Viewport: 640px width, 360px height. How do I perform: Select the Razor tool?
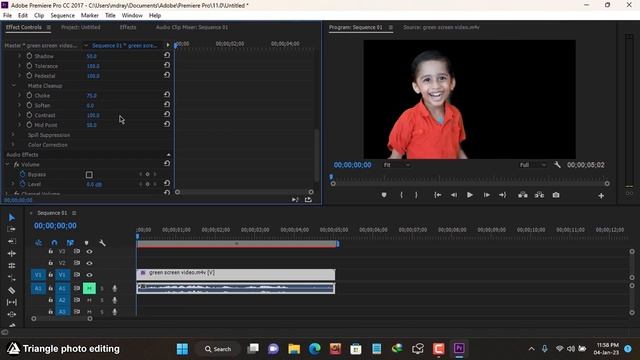coord(11,290)
